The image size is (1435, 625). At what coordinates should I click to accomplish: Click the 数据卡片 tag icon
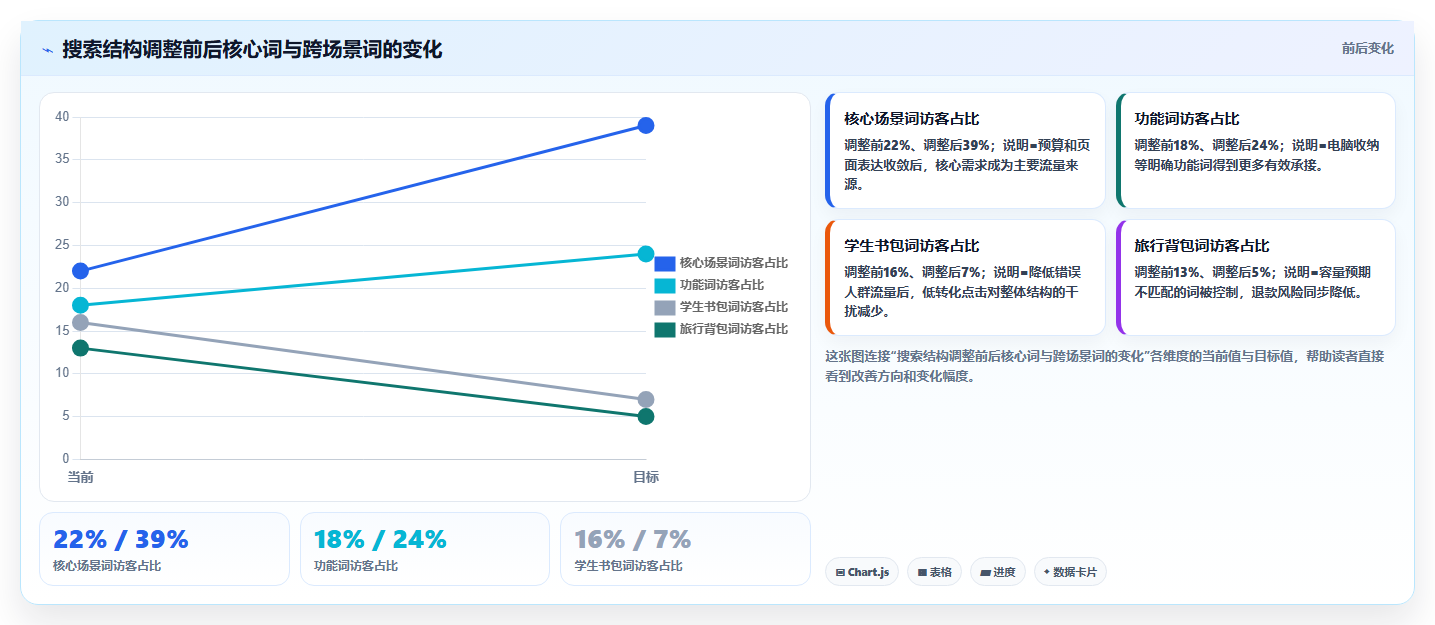coord(1047,572)
